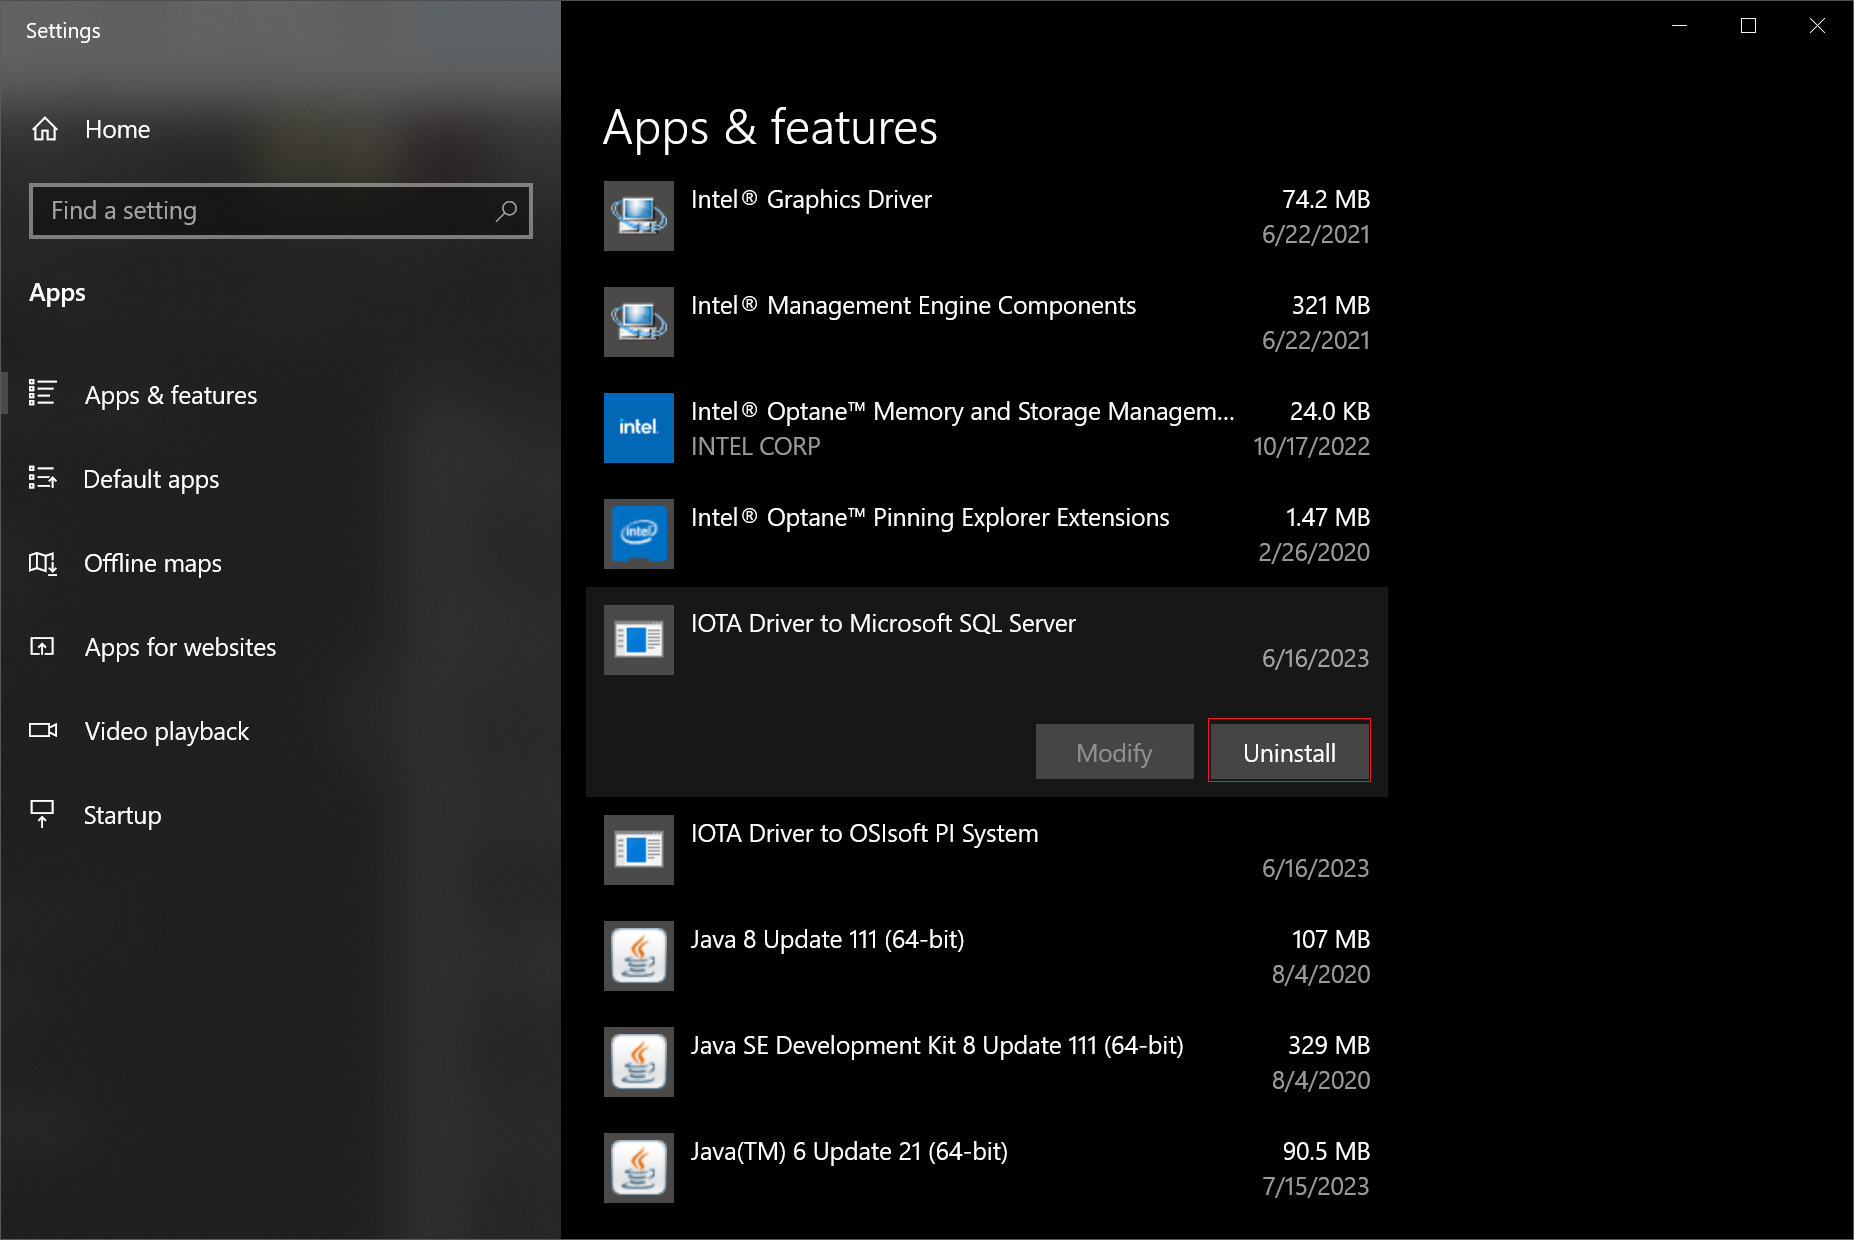The image size is (1854, 1240).
Task: Click the Apps & features page heading
Action: click(770, 128)
